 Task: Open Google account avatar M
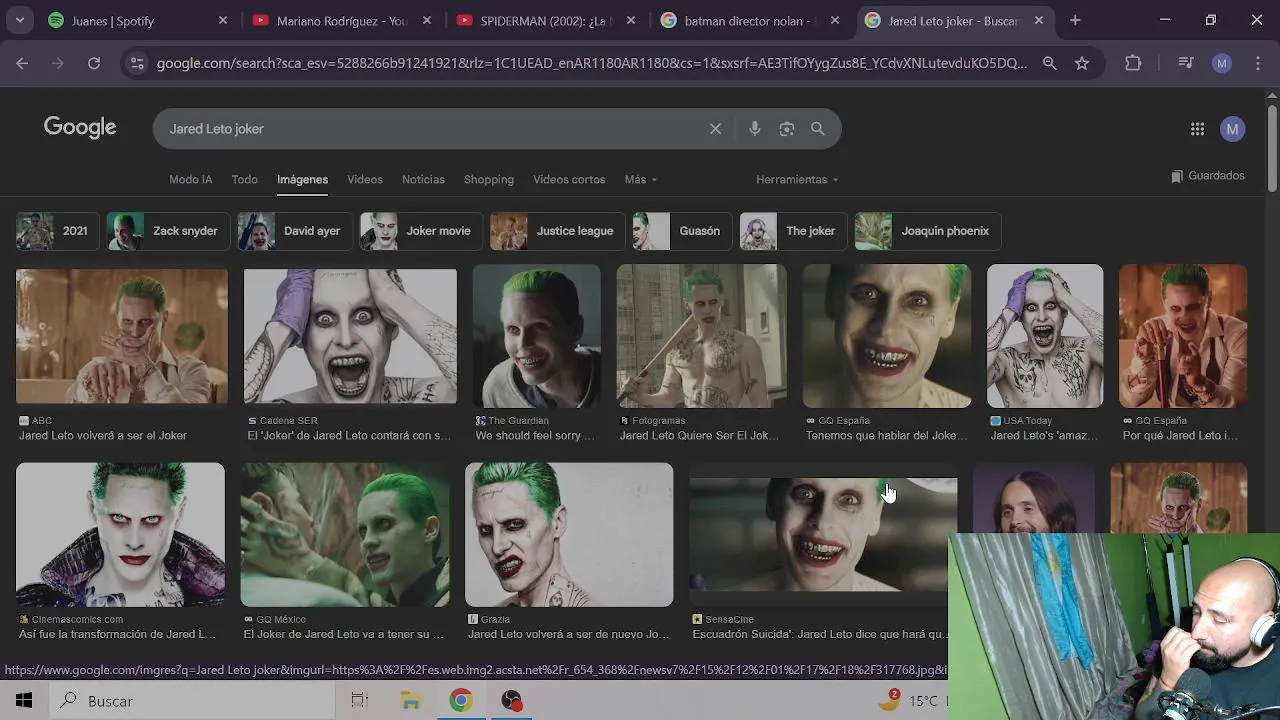click(1233, 129)
